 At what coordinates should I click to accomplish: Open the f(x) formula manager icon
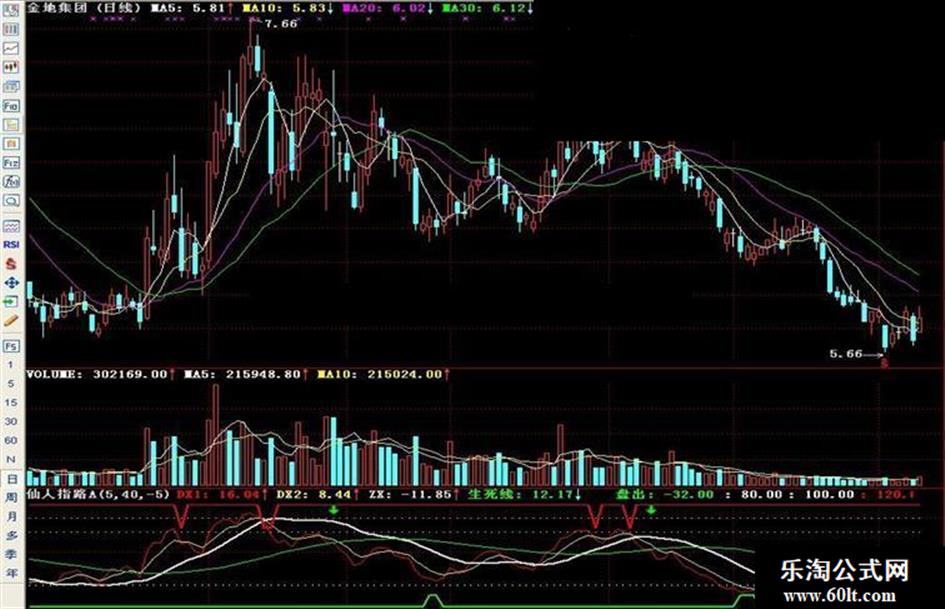pyautogui.click(x=11, y=181)
